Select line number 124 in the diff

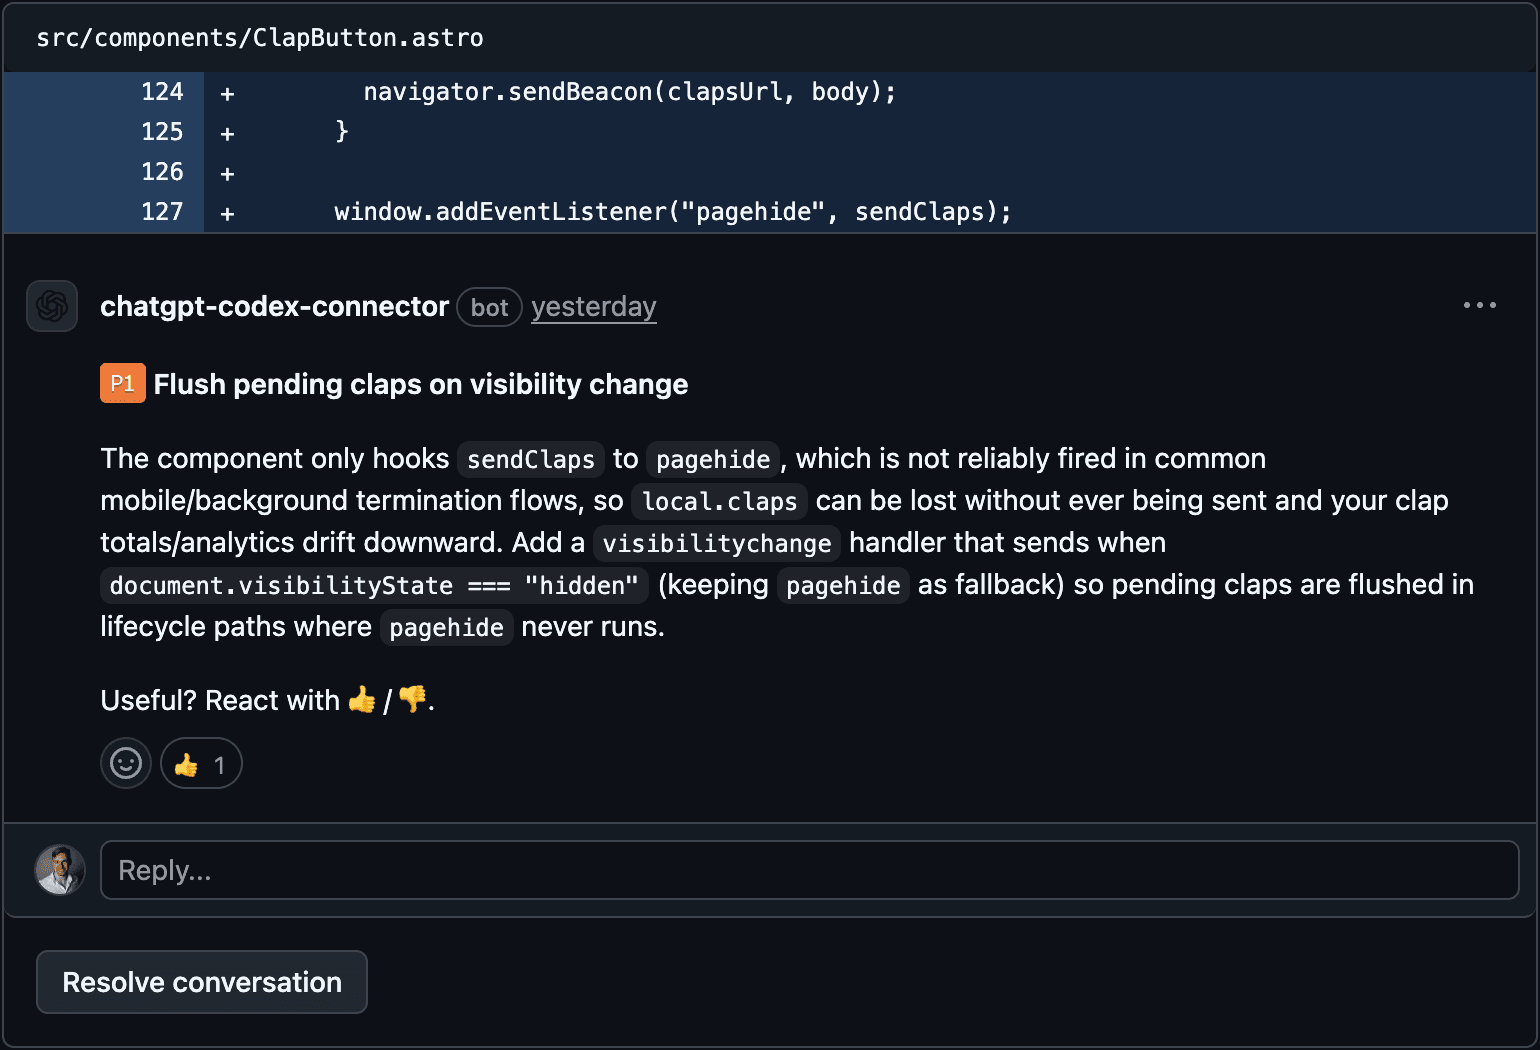(x=162, y=92)
